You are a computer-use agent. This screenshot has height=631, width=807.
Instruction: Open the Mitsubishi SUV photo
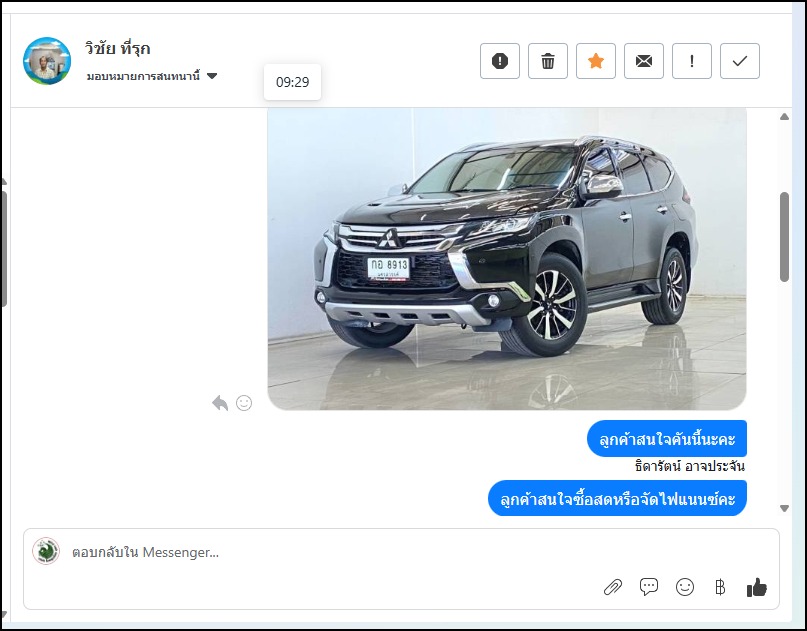tap(507, 259)
